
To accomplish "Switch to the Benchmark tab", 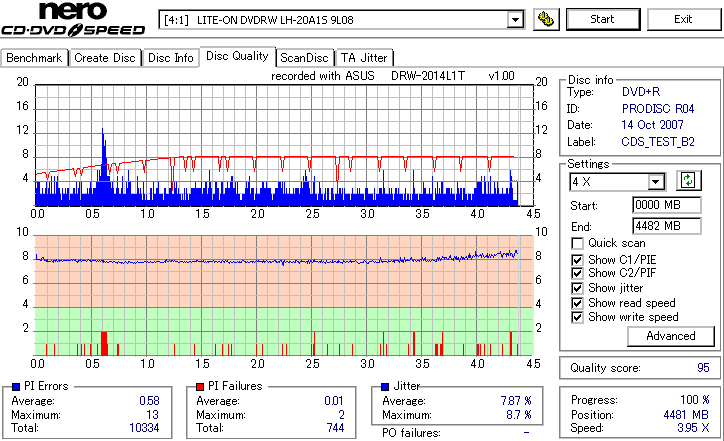I will [x=34, y=58].
